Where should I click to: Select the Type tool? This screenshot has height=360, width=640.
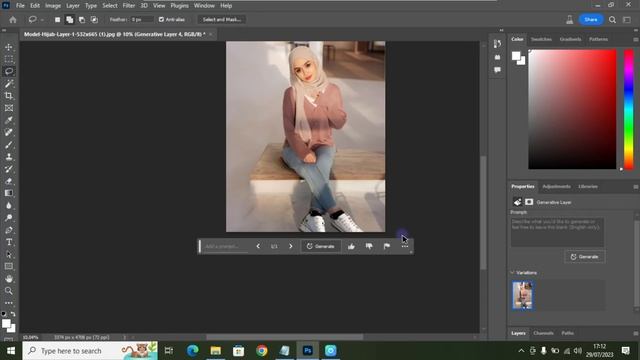click(x=9, y=242)
